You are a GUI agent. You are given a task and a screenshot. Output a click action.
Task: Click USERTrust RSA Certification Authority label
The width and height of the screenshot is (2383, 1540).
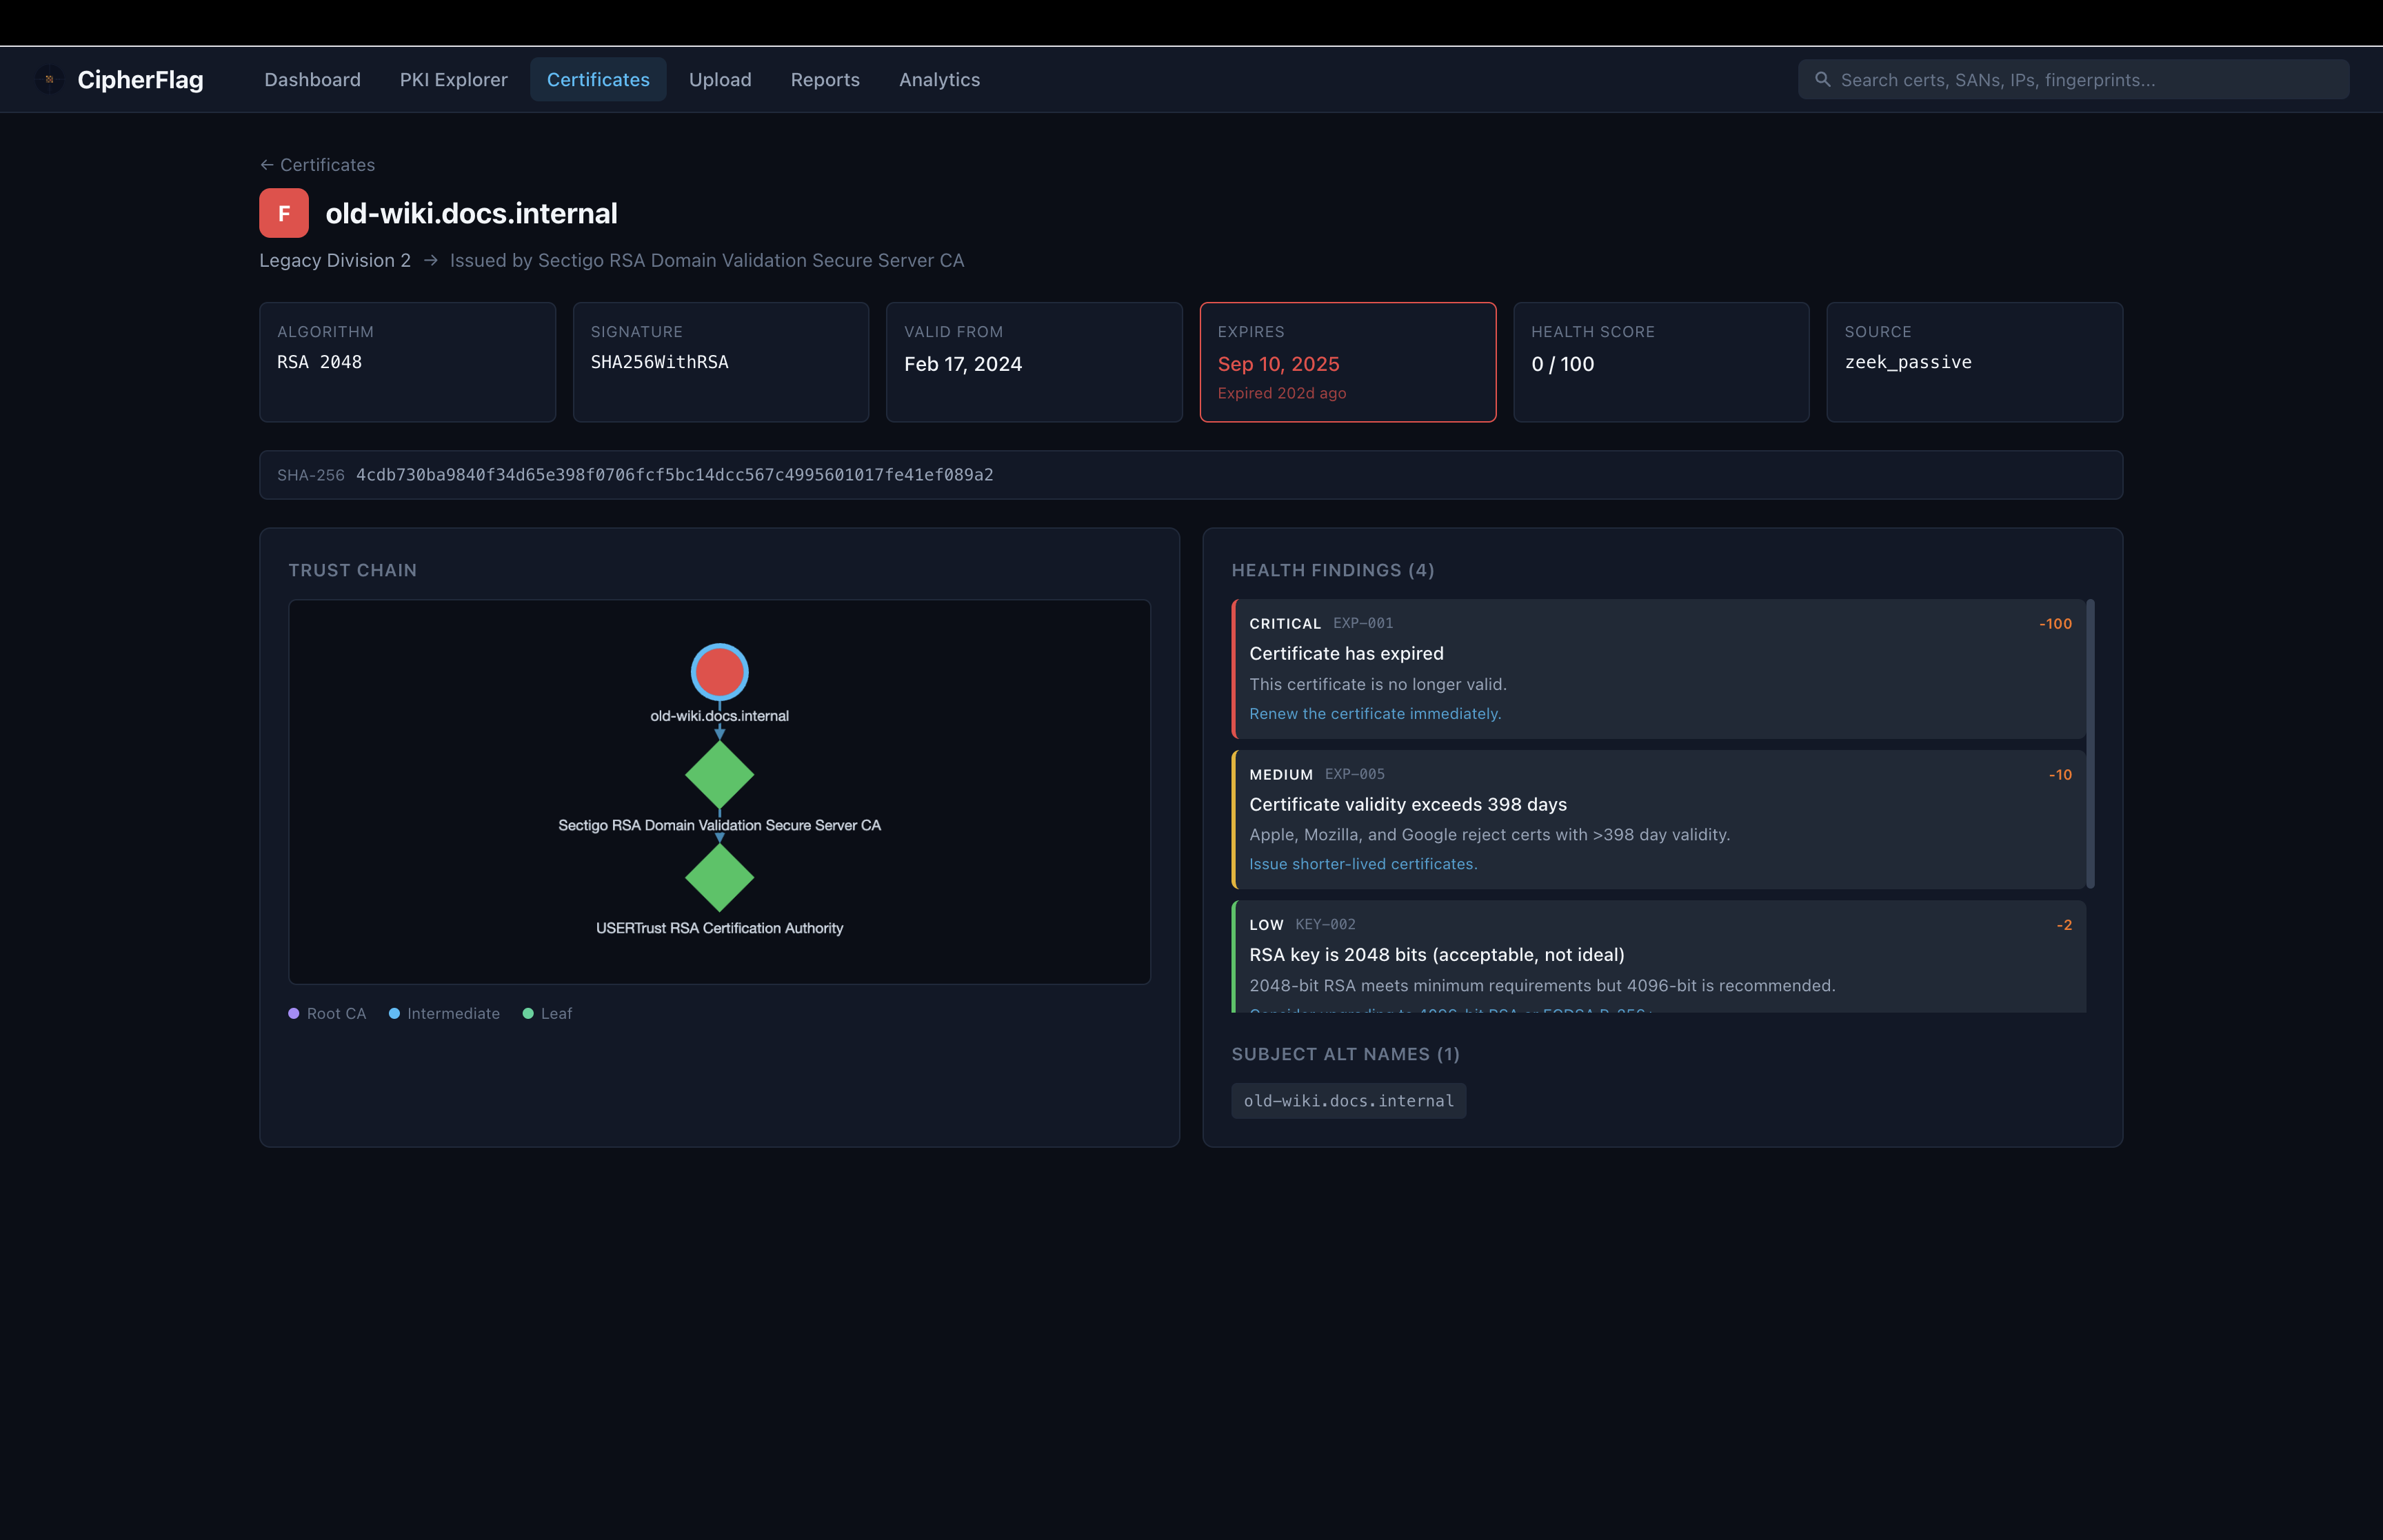tap(720, 928)
